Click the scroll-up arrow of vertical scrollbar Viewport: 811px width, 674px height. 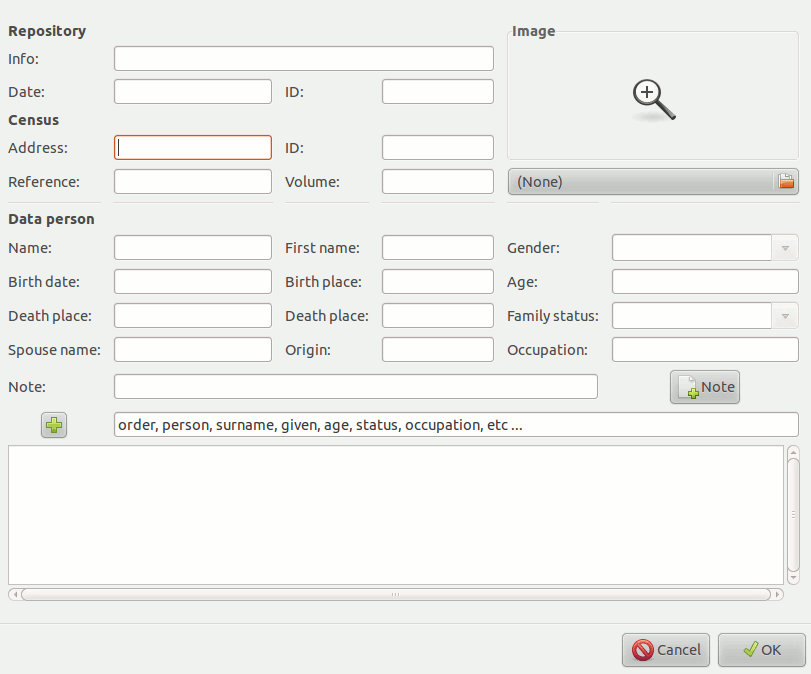[793, 452]
